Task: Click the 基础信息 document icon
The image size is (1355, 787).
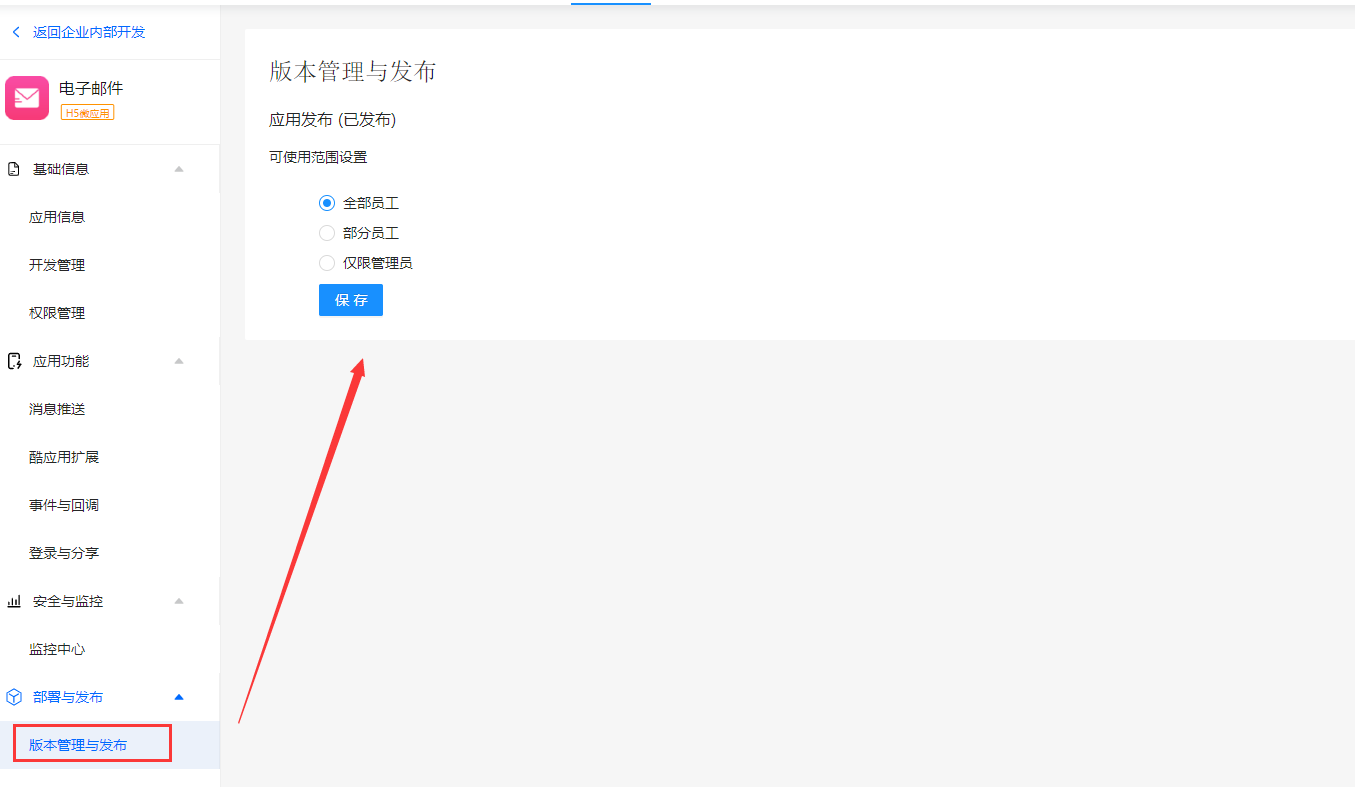Action: [14, 169]
